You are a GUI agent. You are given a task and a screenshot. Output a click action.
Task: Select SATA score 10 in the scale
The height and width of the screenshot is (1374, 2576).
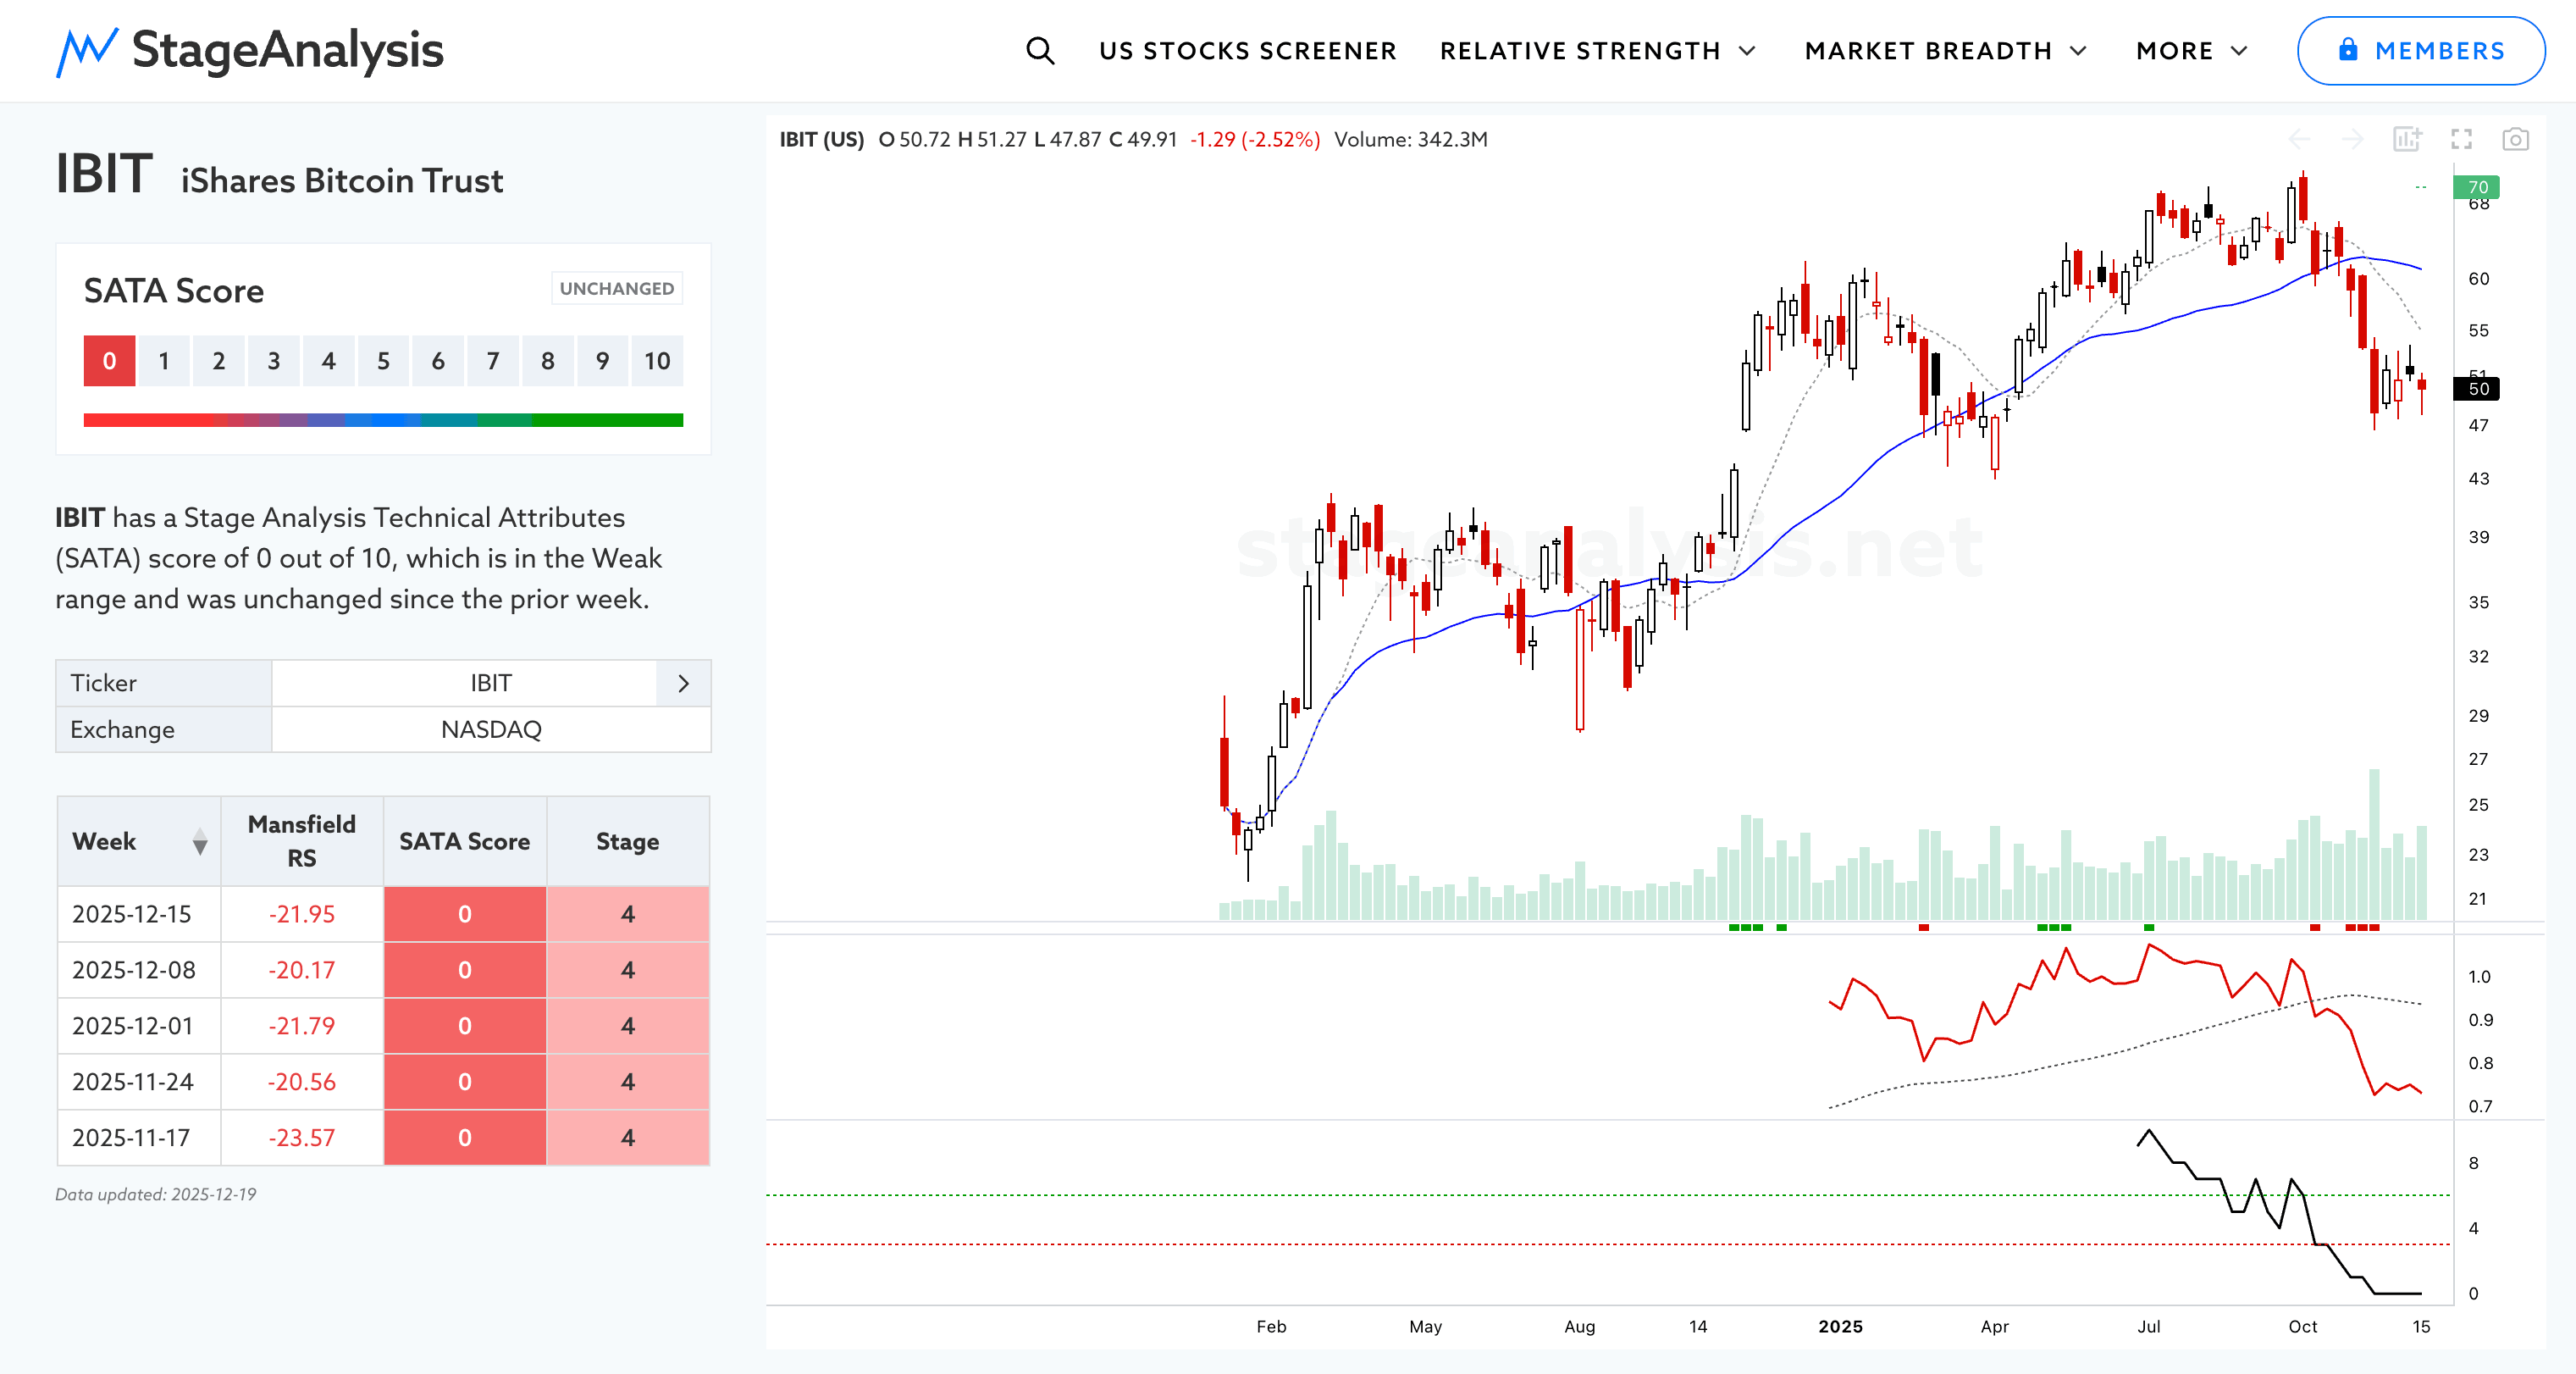657,361
